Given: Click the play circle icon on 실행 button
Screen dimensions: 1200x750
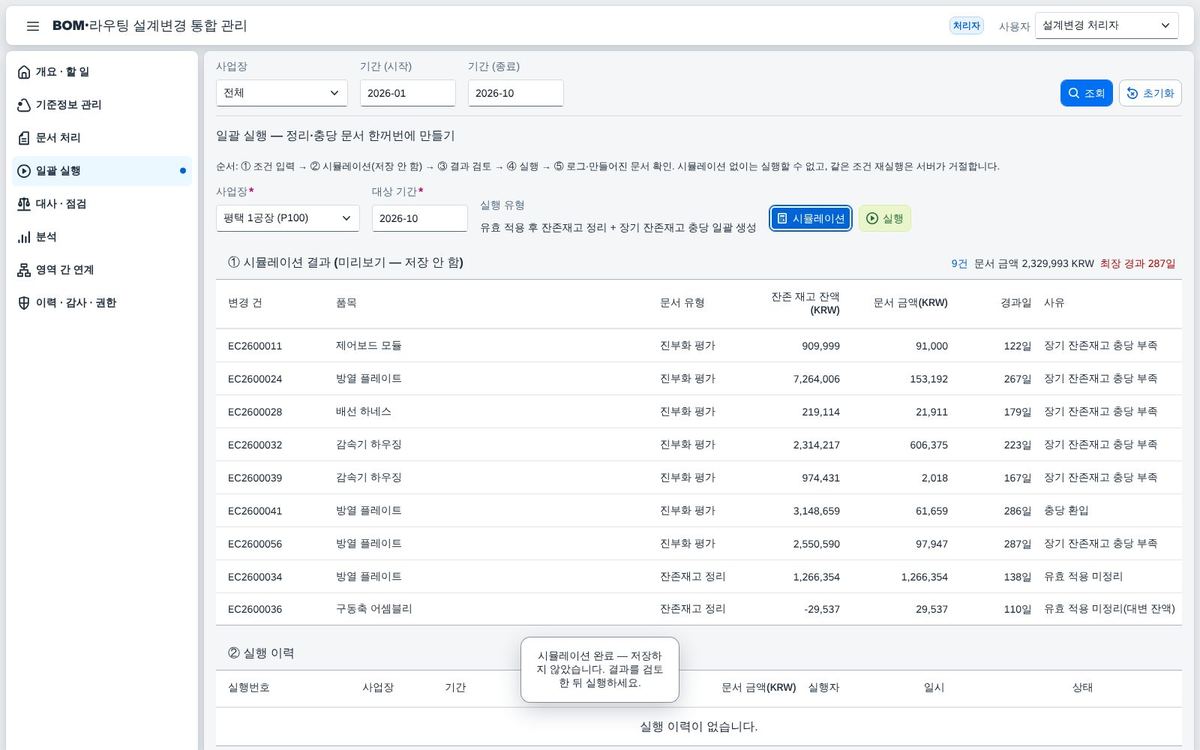Looking at the screenshot, I should (872, 218).
